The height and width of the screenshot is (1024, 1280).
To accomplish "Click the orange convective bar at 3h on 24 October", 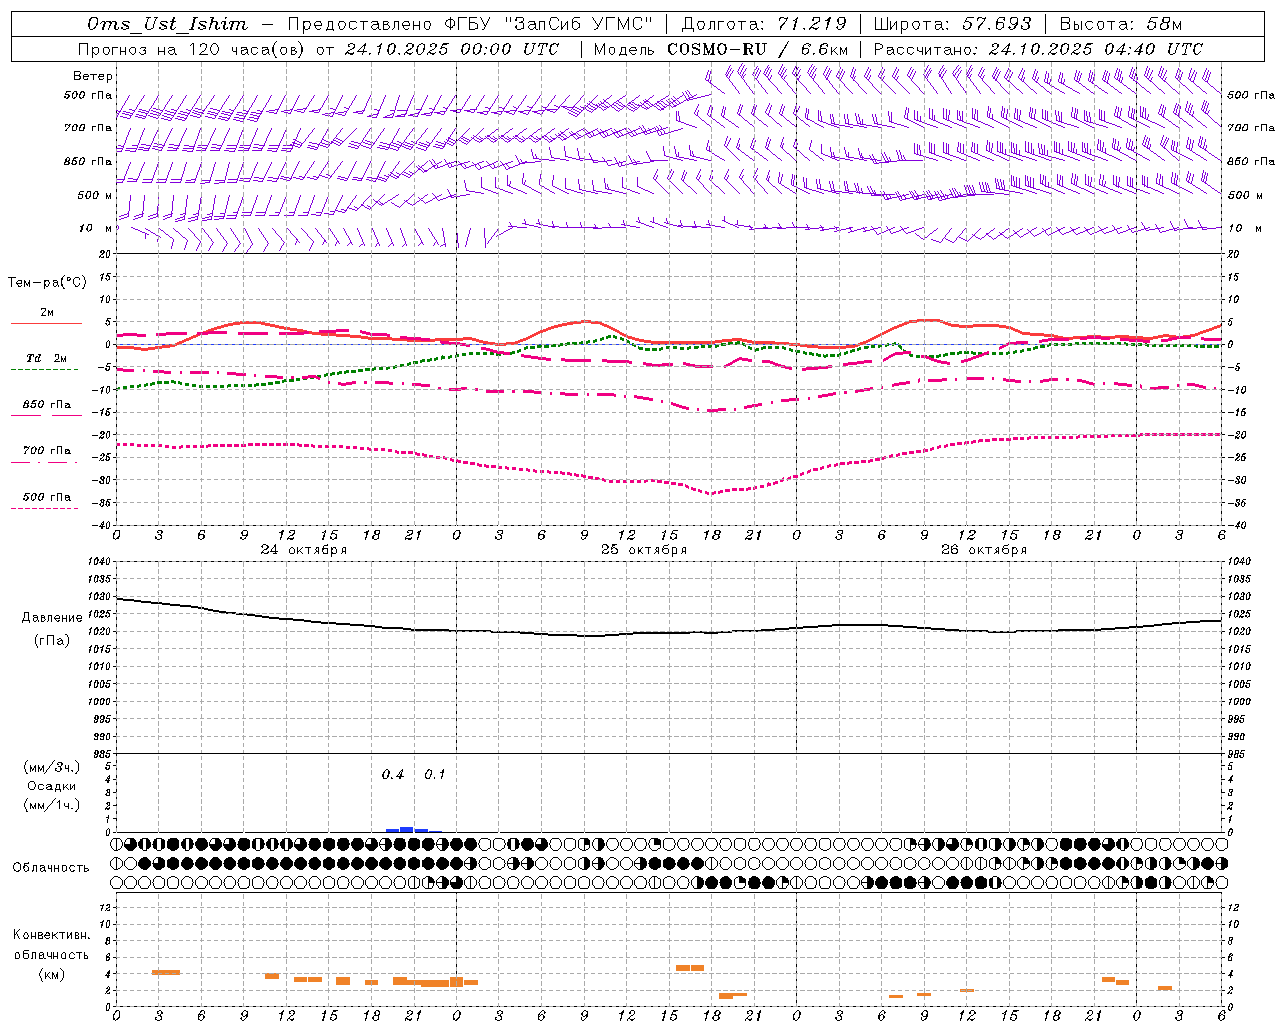I will (166, 972).
